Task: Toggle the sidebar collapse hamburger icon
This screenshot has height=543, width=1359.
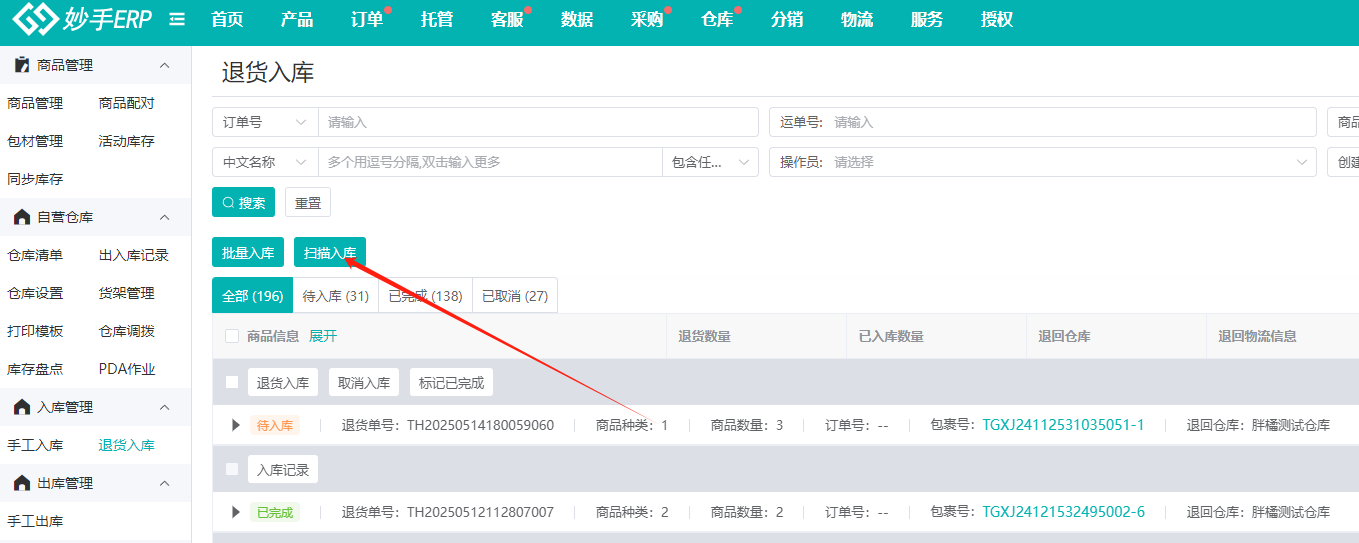Action: (x=177, y=19)
